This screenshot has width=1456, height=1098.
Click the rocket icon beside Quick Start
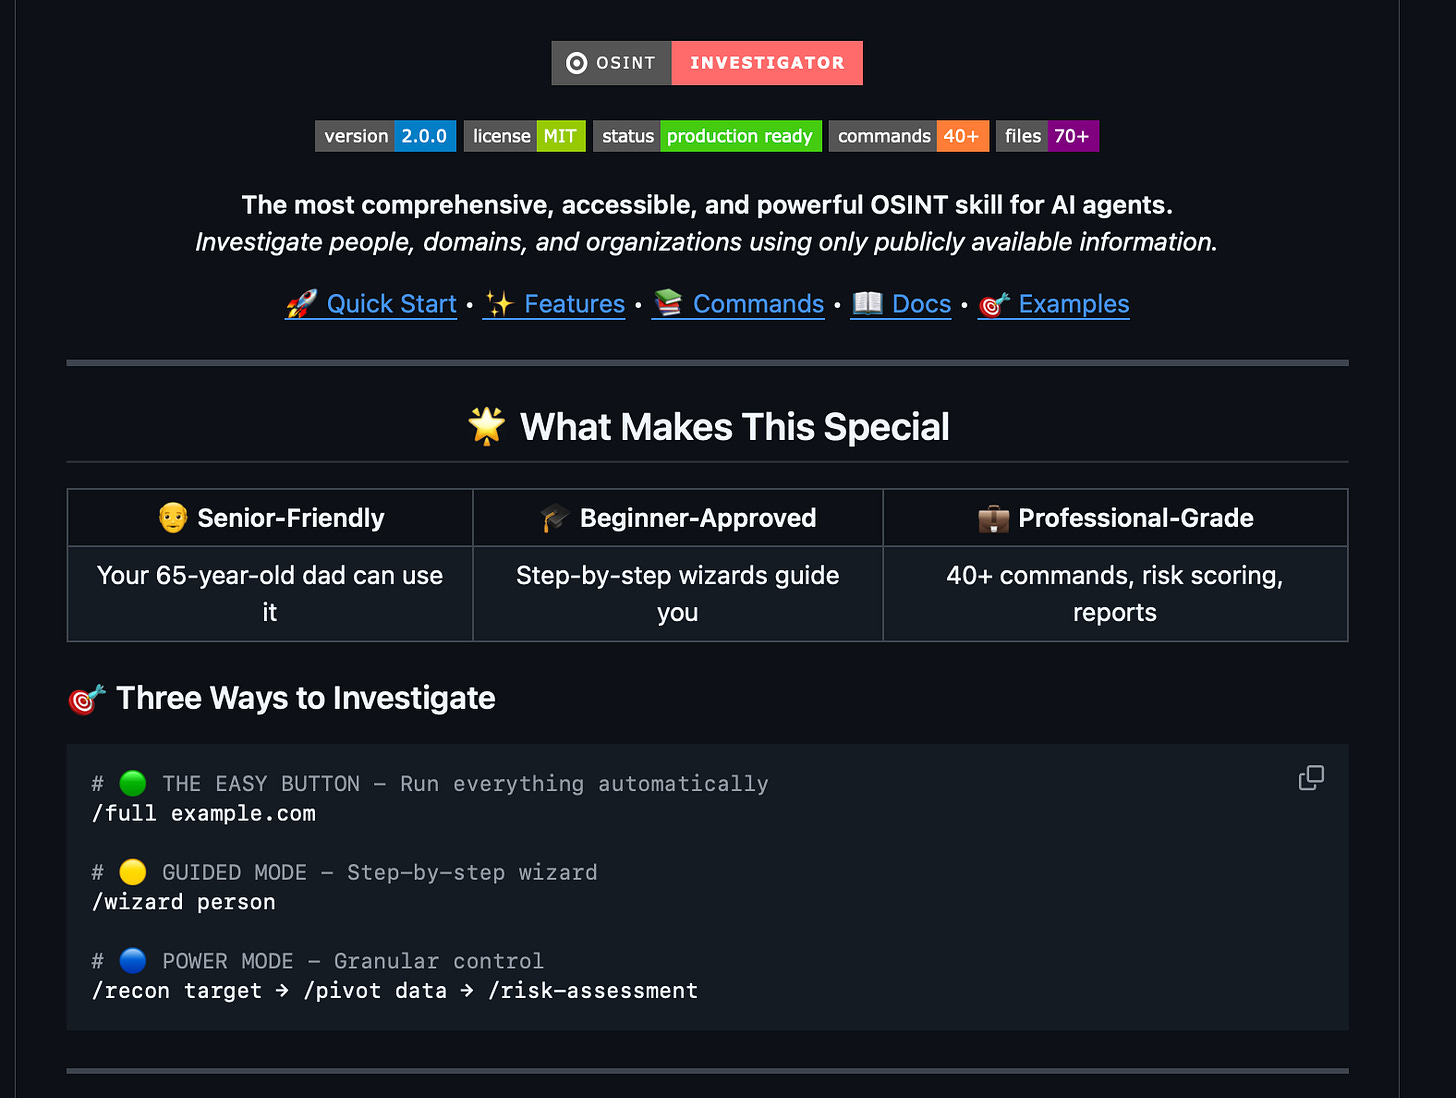point(302,303)
